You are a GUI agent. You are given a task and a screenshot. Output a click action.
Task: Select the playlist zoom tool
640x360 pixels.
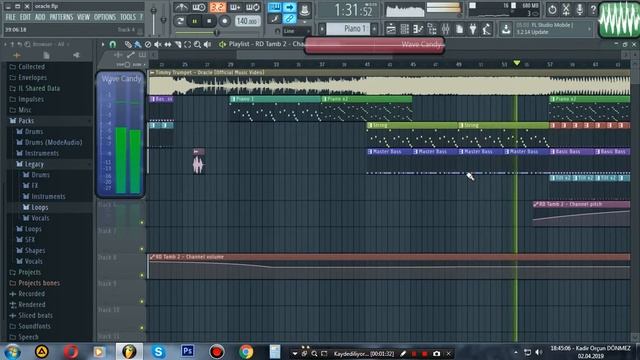tap(197, 44)
